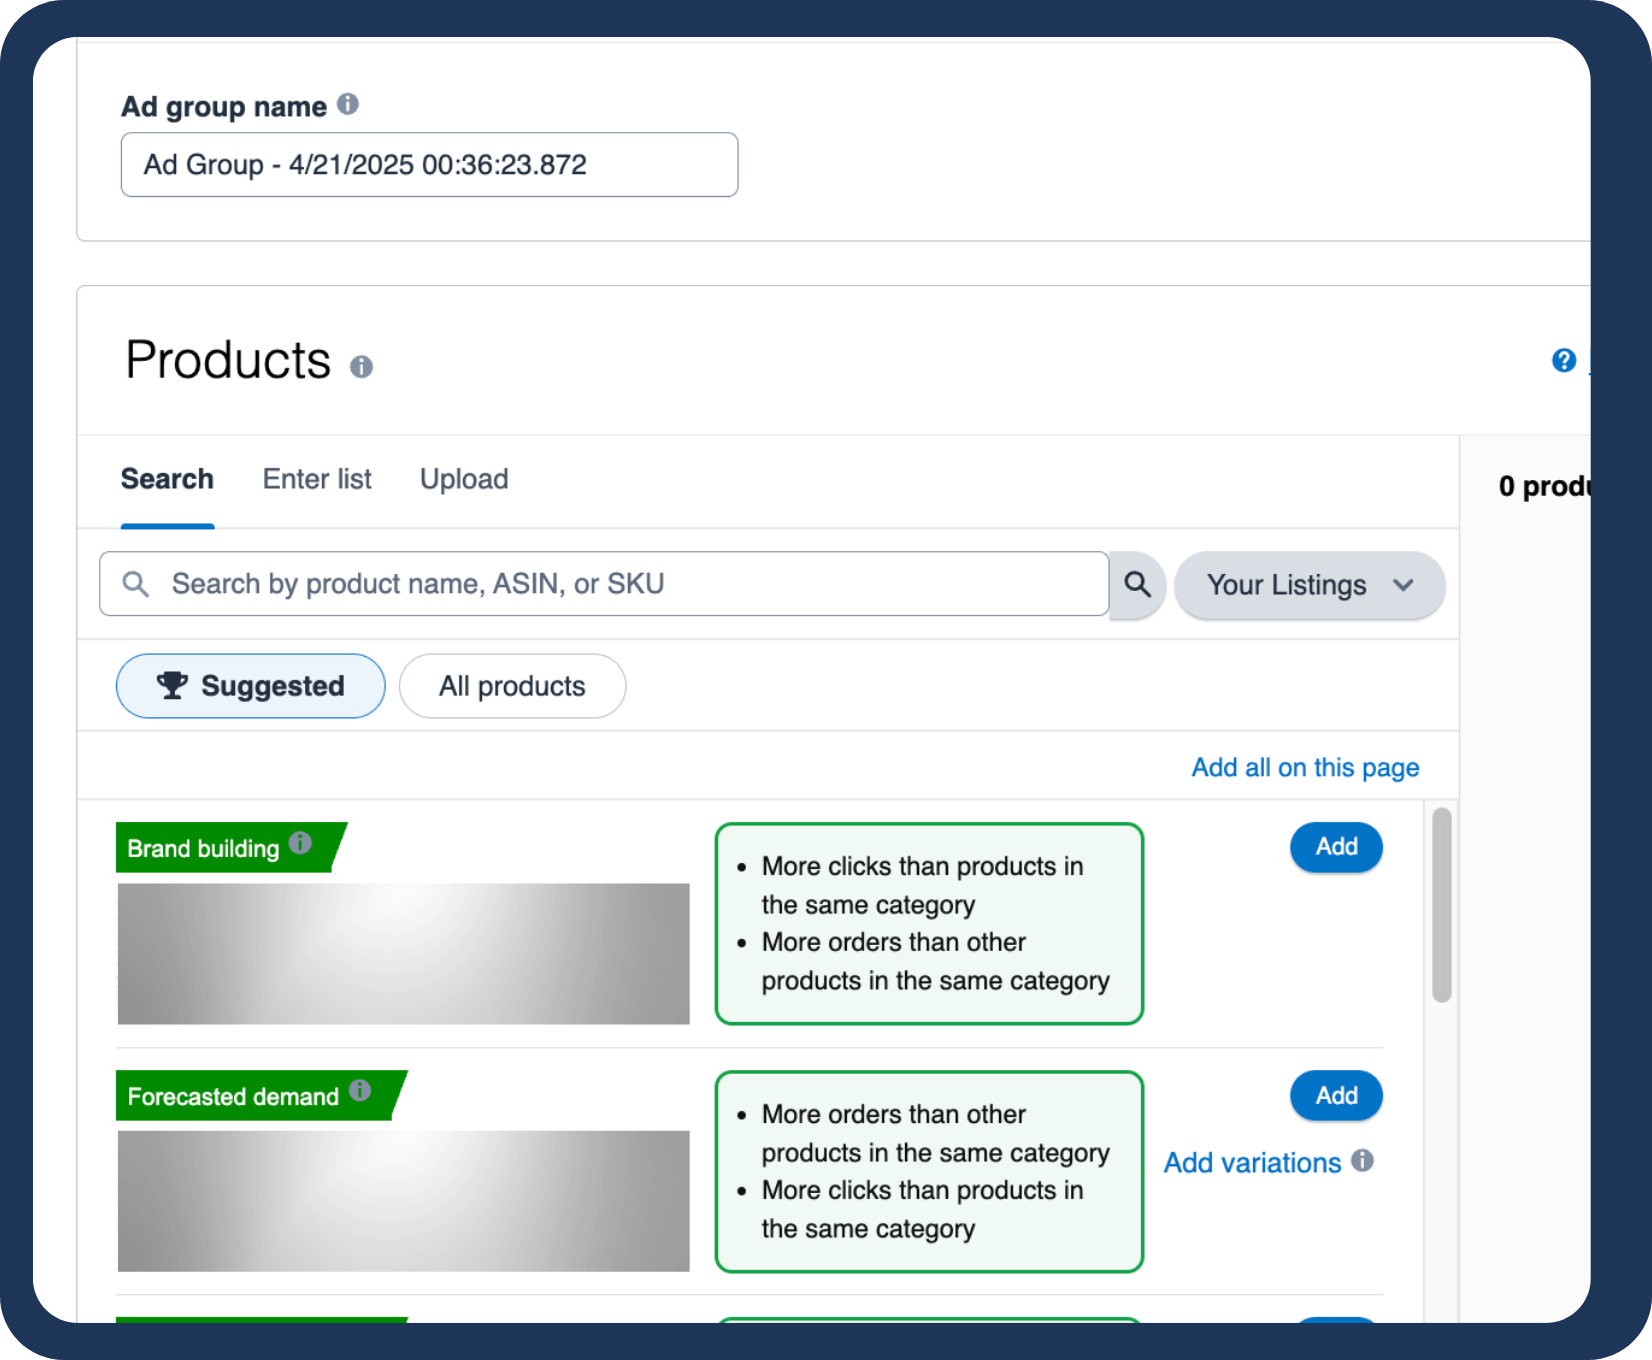
Task: Switch to the Search tab
Action: (x=167, y=479)
